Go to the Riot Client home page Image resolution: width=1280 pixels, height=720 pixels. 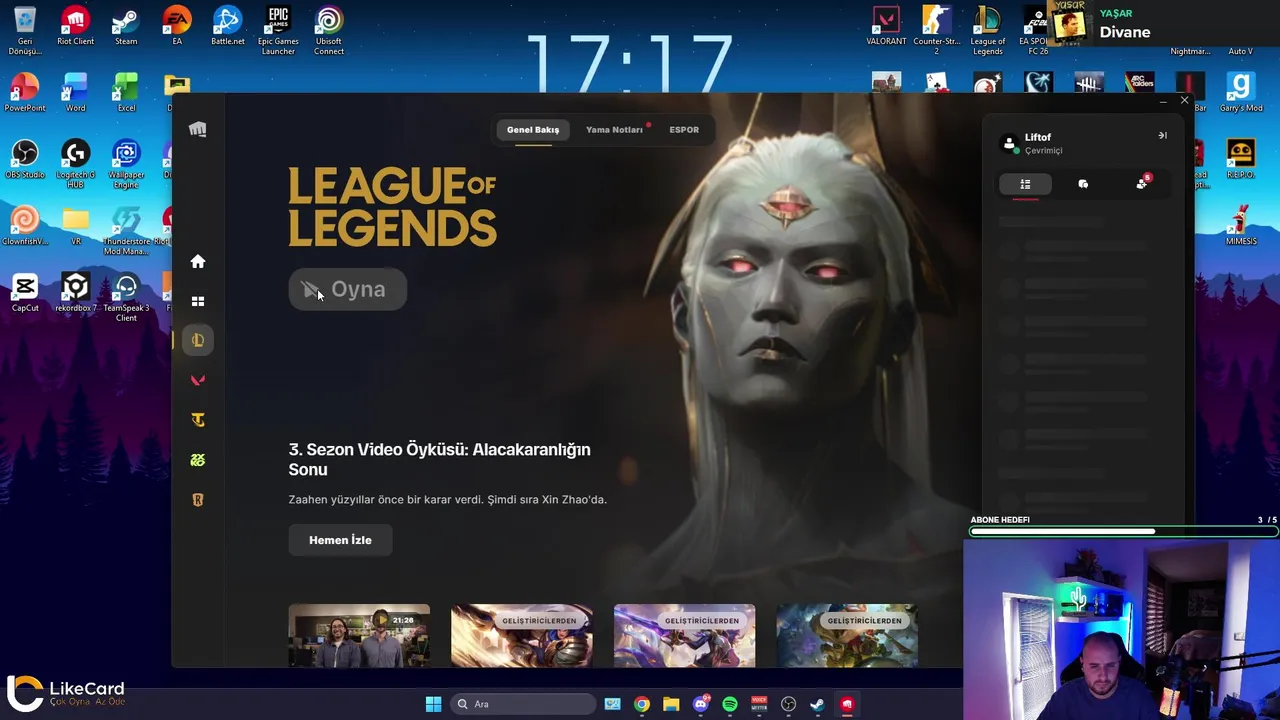point(198,262)
